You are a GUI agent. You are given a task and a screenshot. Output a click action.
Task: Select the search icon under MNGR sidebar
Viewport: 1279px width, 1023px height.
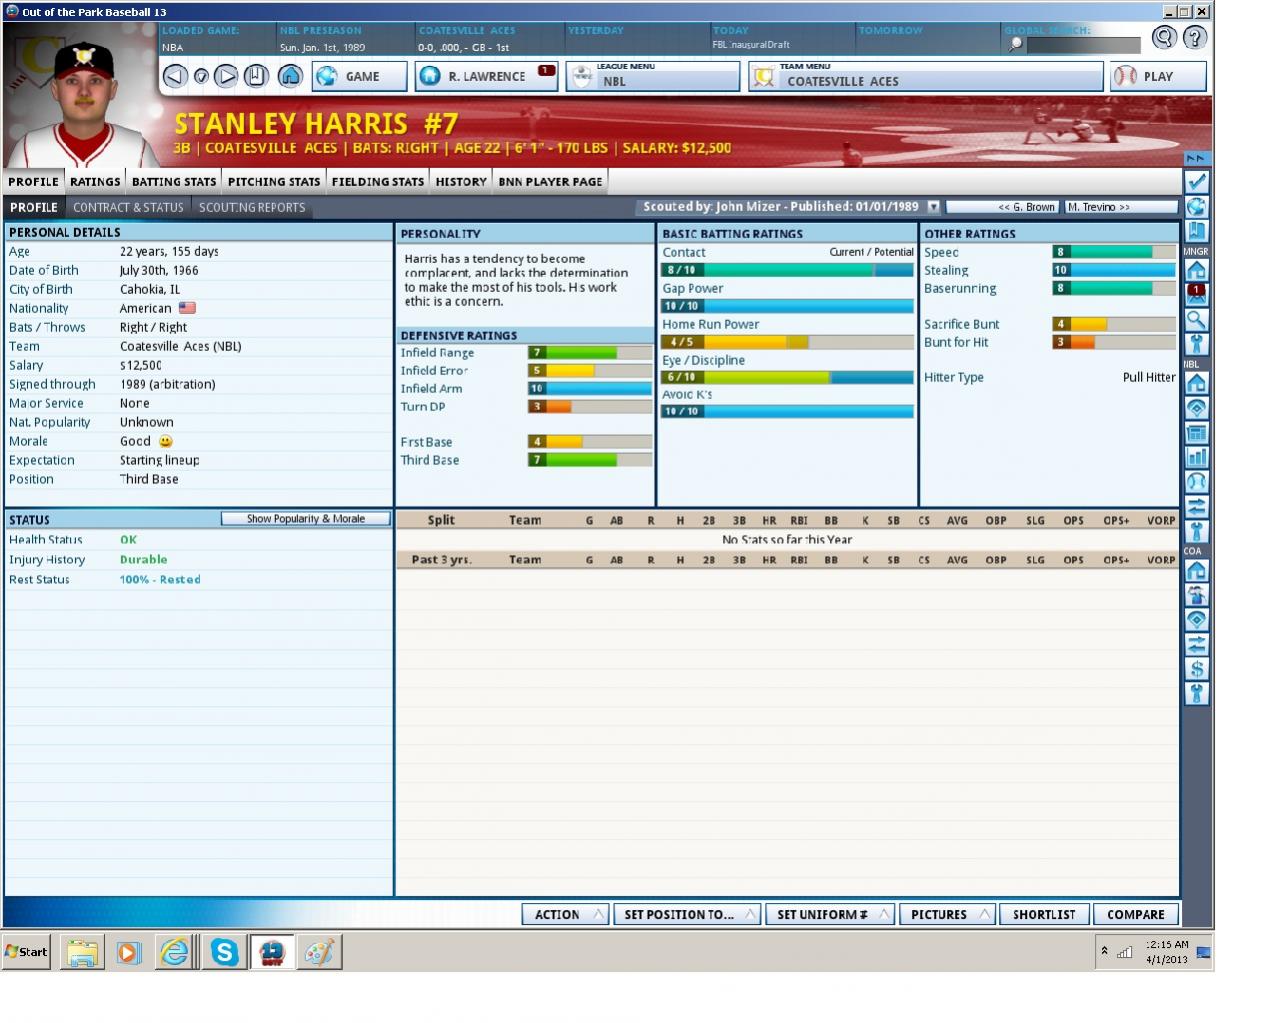click(x=1196, y=320)
